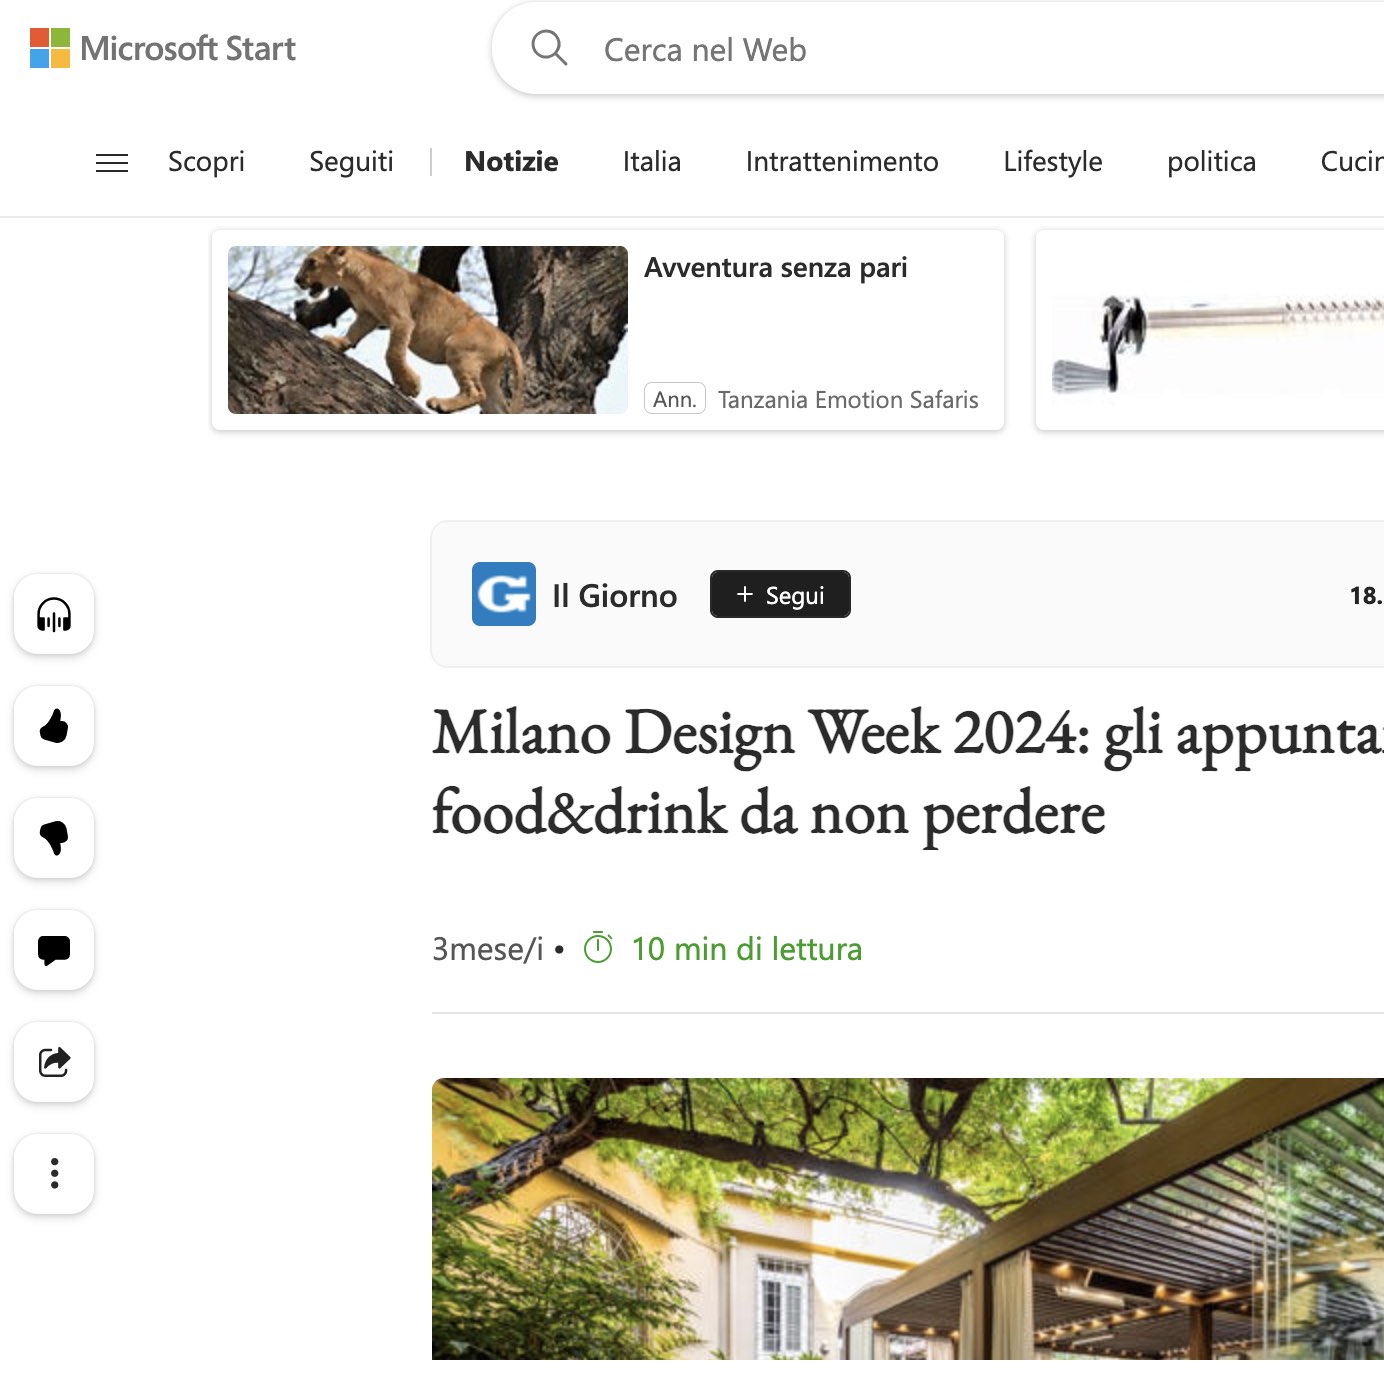Viewport: 1384px width, 1374px height.
Task: Listen to article with headphones icon
Action: pyautogui.click(x=54, y=614)
